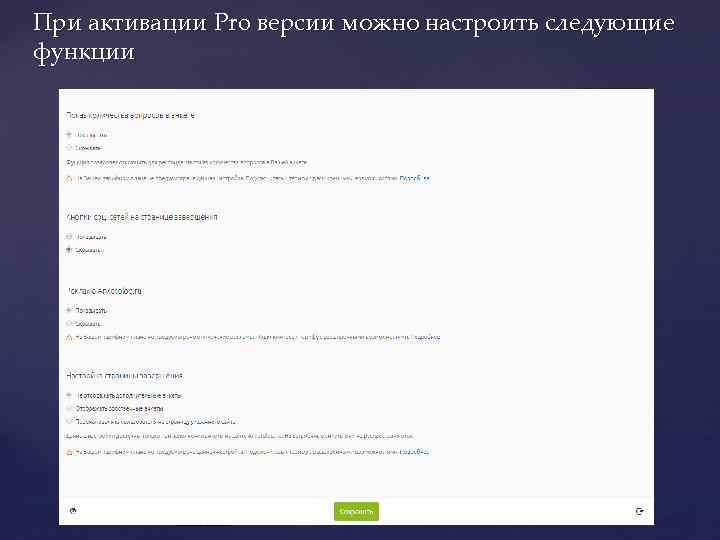Click the slide title При активации Pro версии

[x=354, y=37]
